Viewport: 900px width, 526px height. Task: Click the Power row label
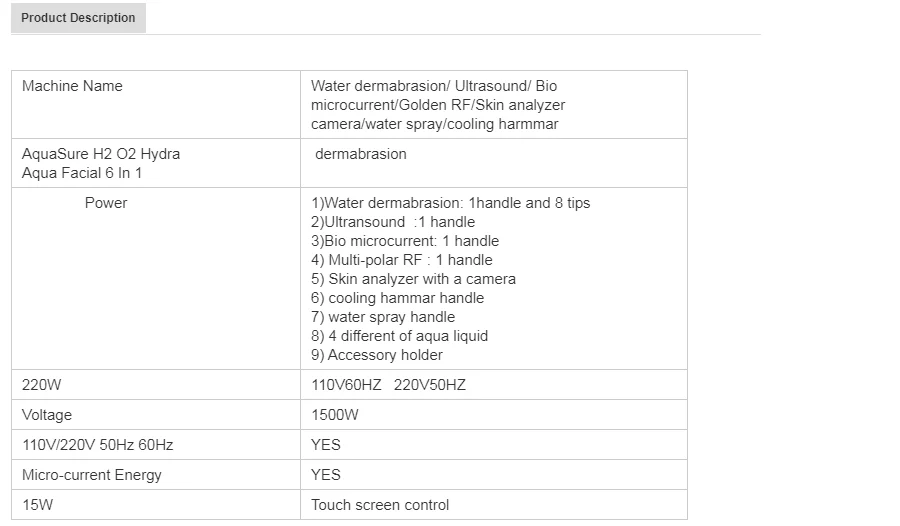point(106,203)
